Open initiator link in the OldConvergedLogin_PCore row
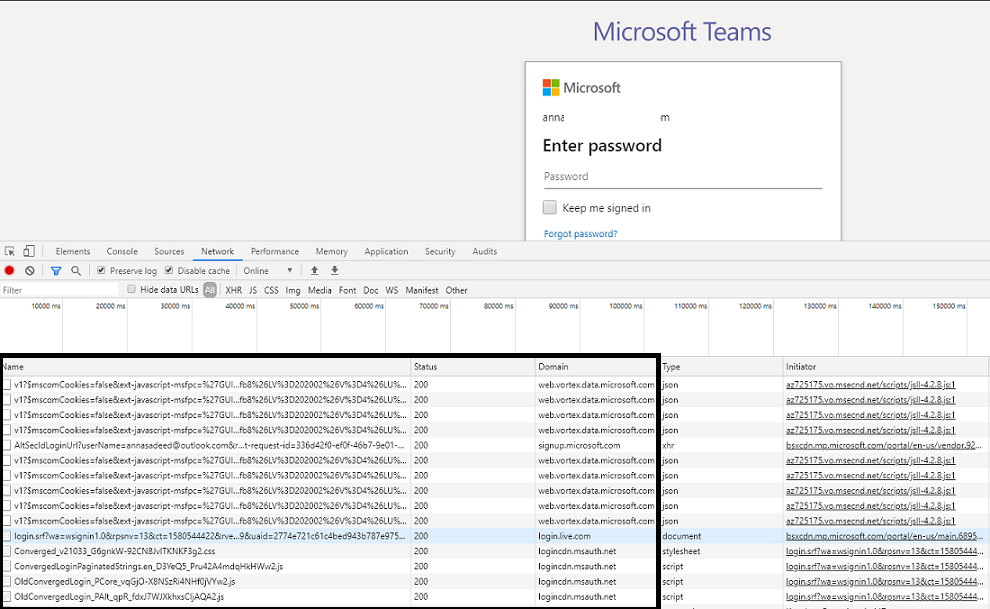Image resolution: width=990 pixels, height=609 pixels. [884, 581]
